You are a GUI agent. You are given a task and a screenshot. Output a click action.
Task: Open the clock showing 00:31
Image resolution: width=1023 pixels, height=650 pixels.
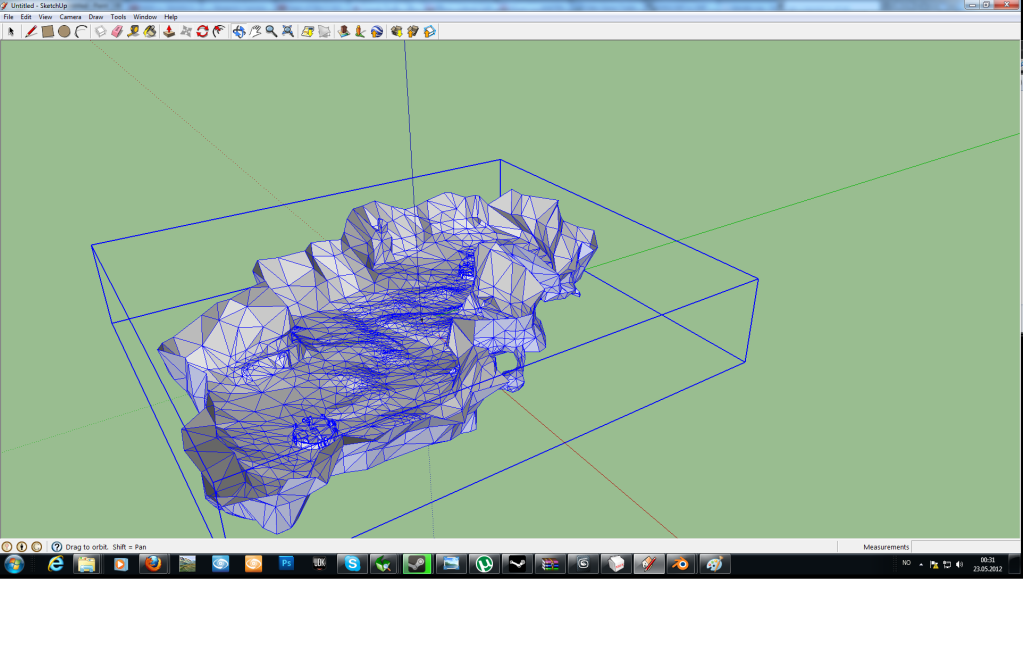(988, 565)
